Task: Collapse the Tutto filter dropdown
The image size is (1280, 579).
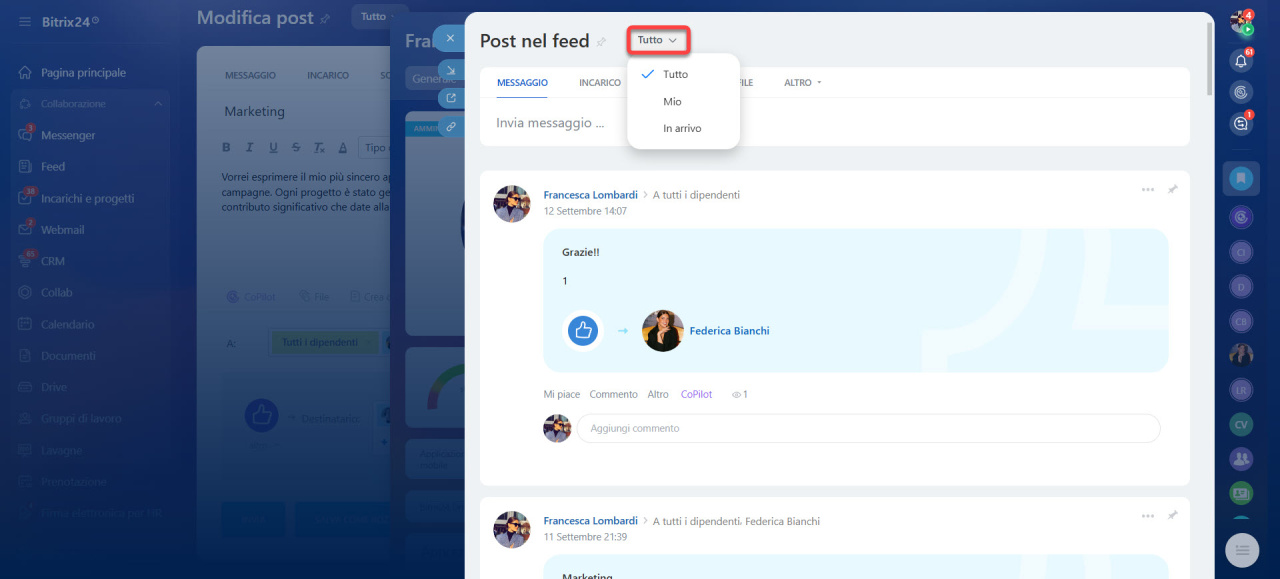Action: [x=658, y=40]
